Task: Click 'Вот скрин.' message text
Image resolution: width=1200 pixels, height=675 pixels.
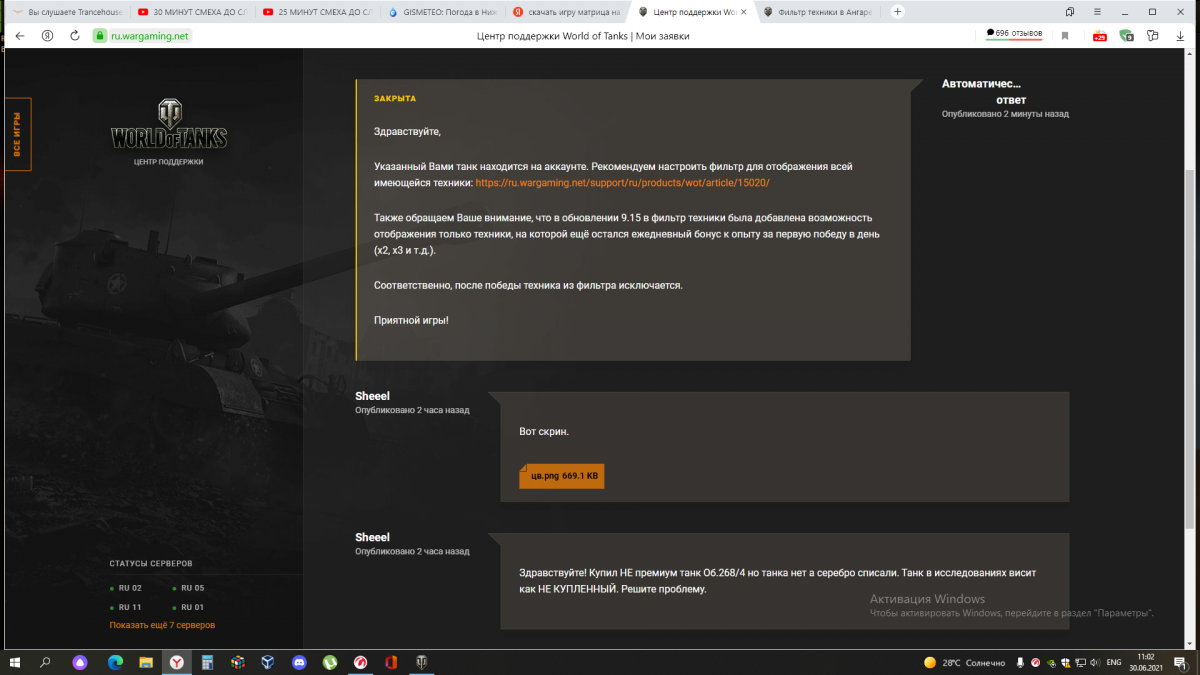Action: tap(544, 431)
